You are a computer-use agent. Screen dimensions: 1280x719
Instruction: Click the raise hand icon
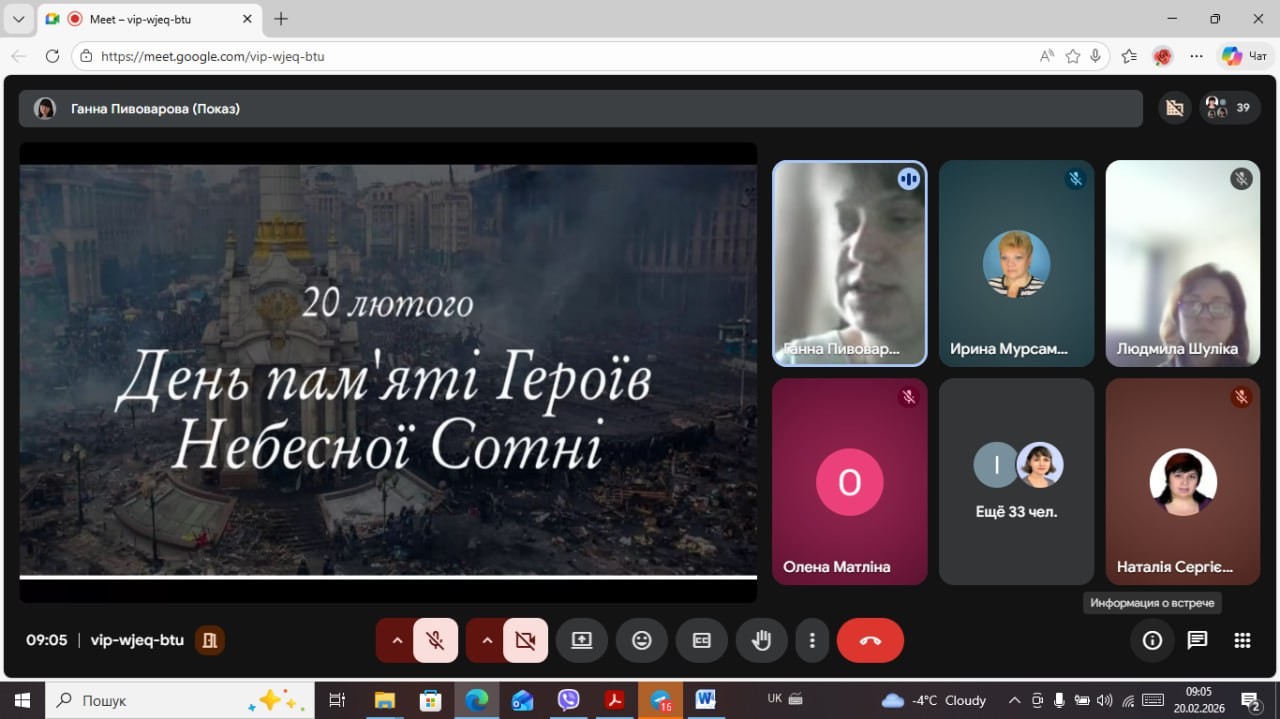(761, 641)
